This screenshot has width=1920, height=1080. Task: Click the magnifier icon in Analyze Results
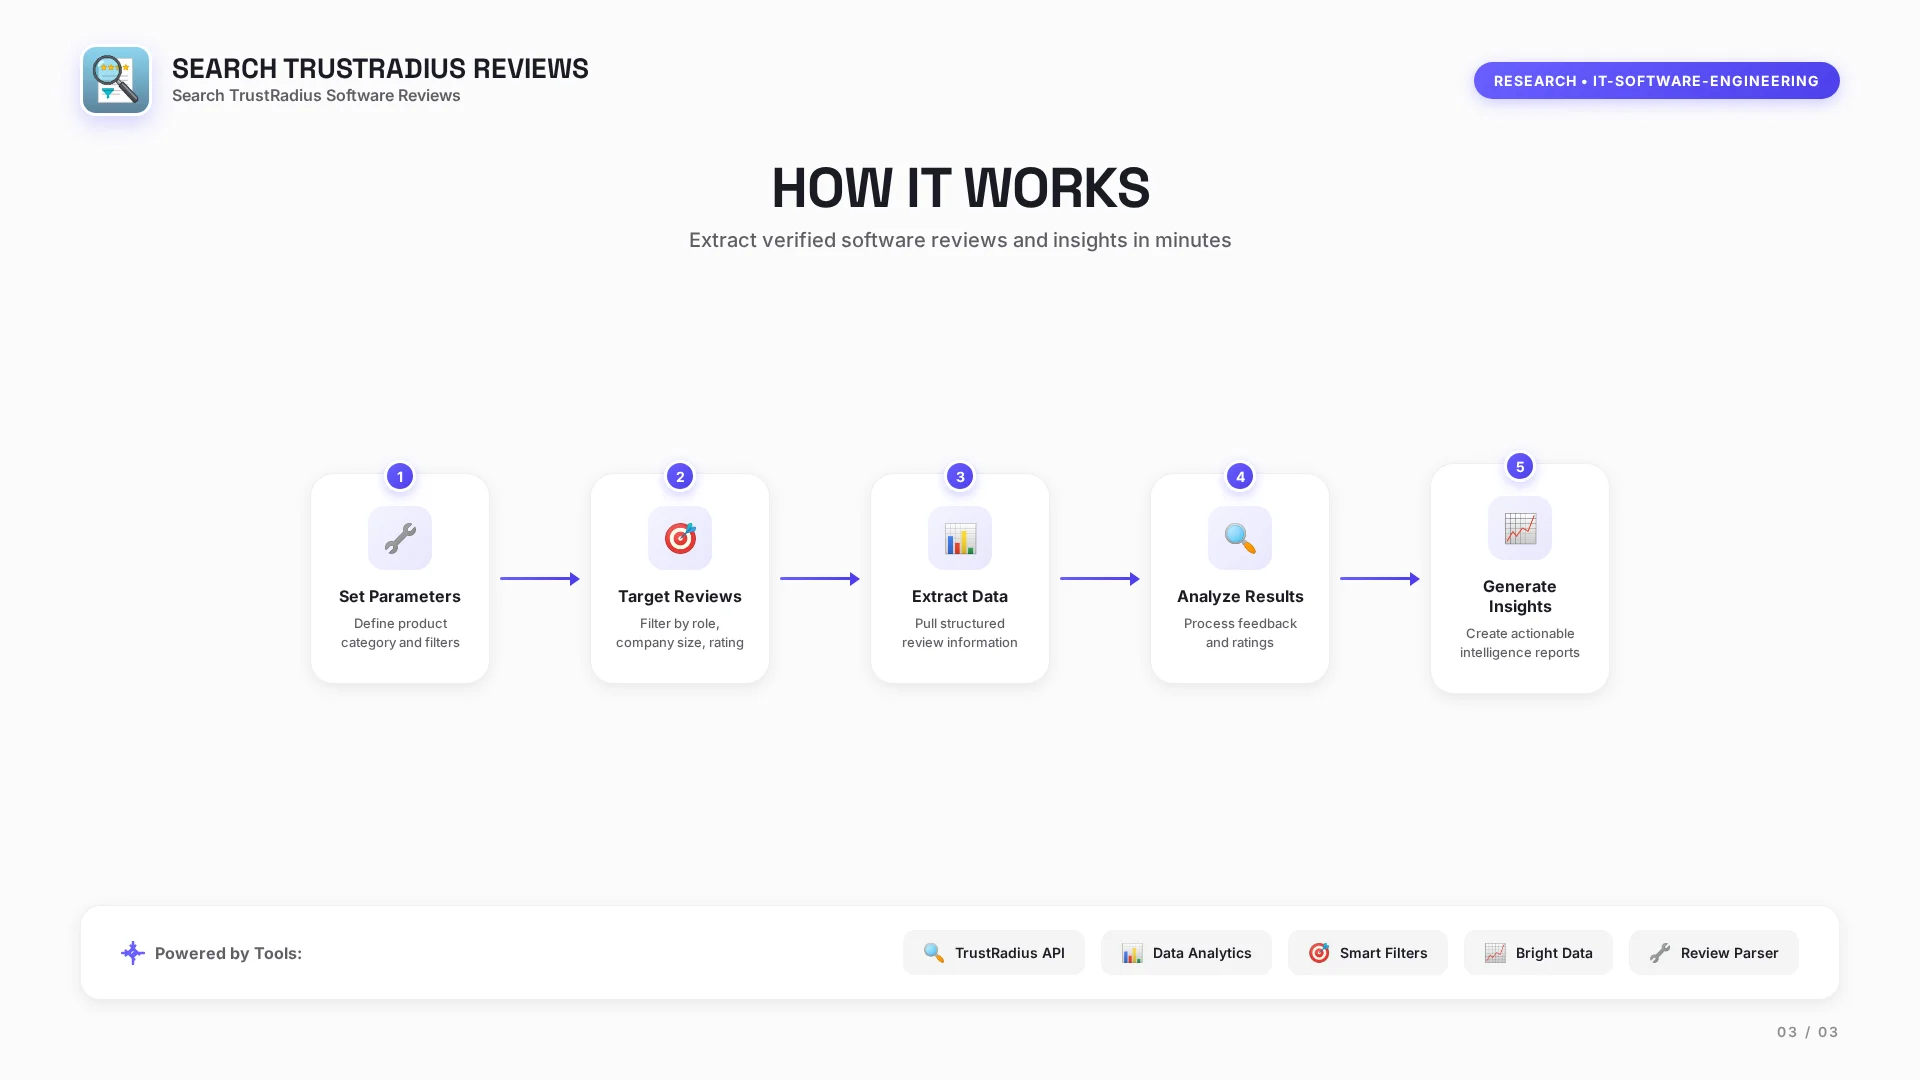click(1240, 538)
